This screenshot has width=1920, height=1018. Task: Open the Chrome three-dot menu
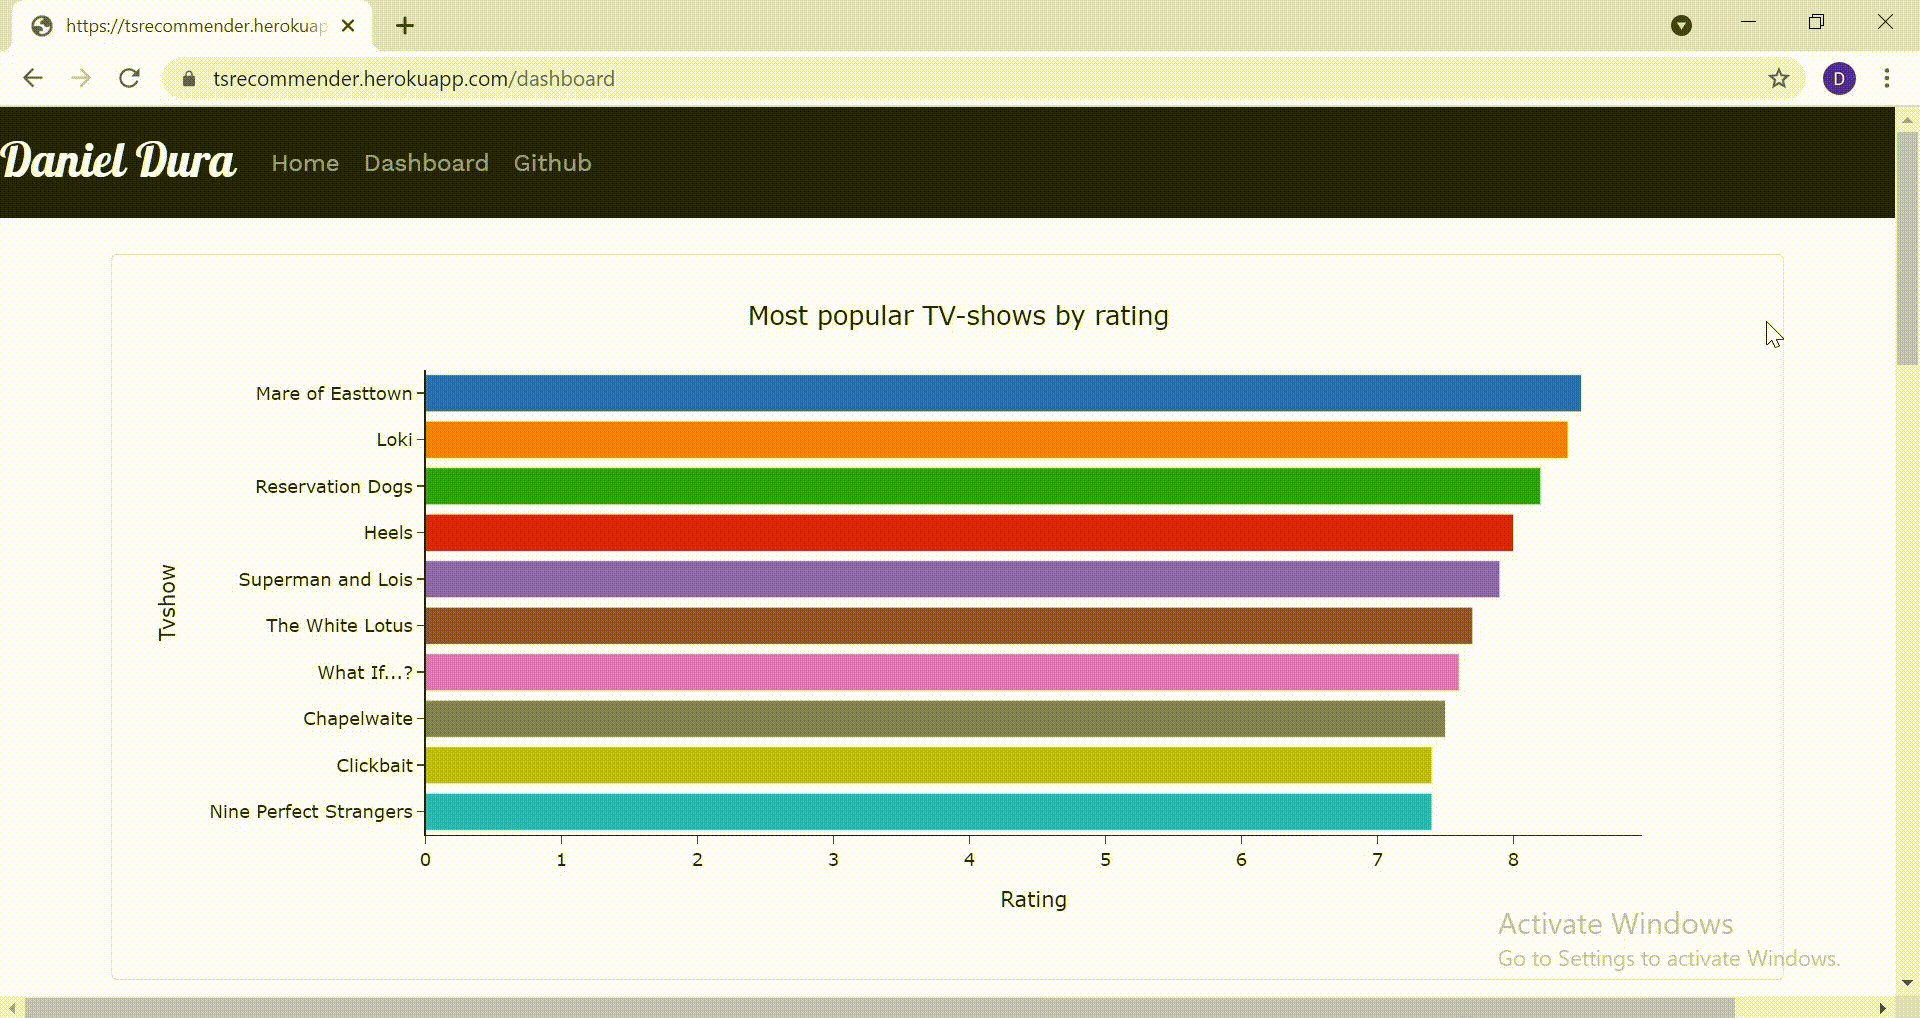click(x=1887, y=78)
